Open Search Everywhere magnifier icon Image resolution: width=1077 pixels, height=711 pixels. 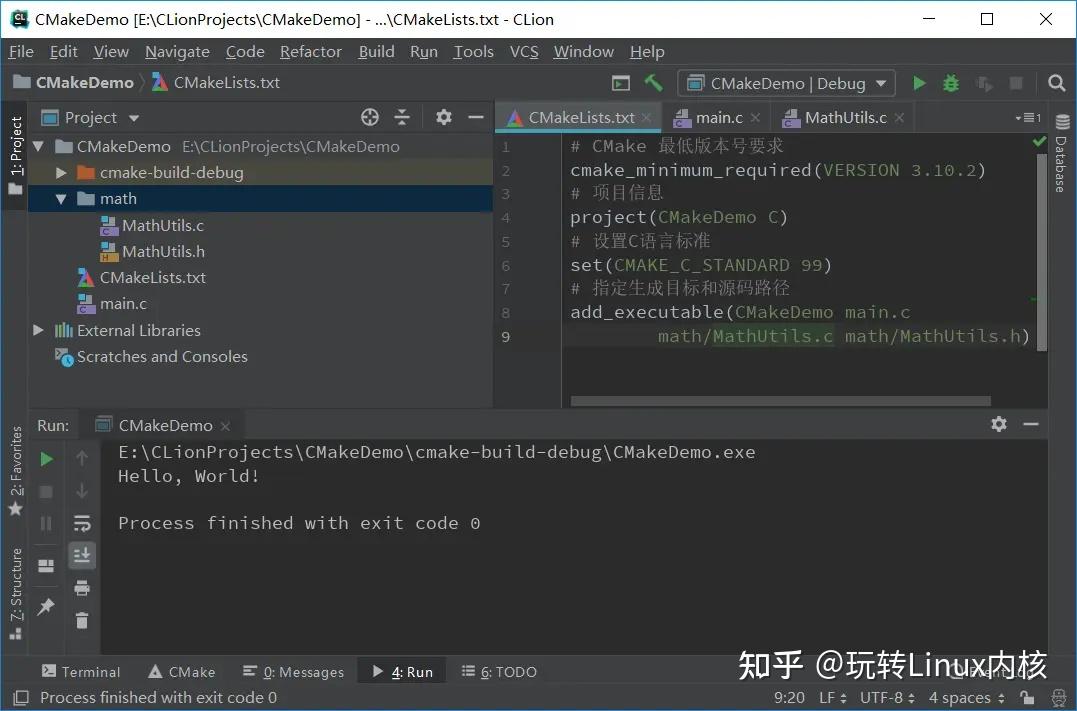1056,83
